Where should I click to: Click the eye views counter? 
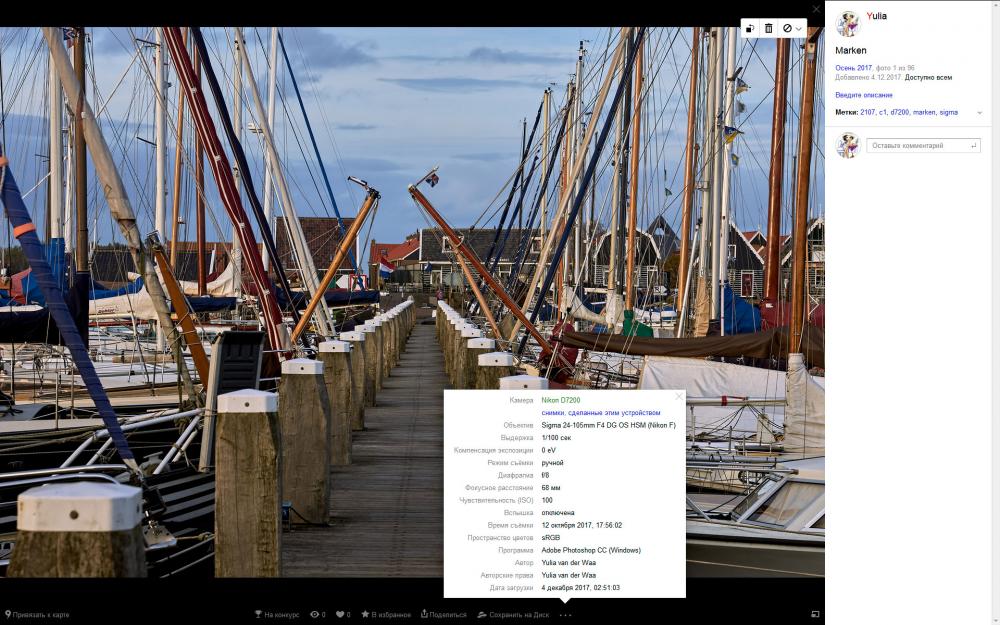318,615
